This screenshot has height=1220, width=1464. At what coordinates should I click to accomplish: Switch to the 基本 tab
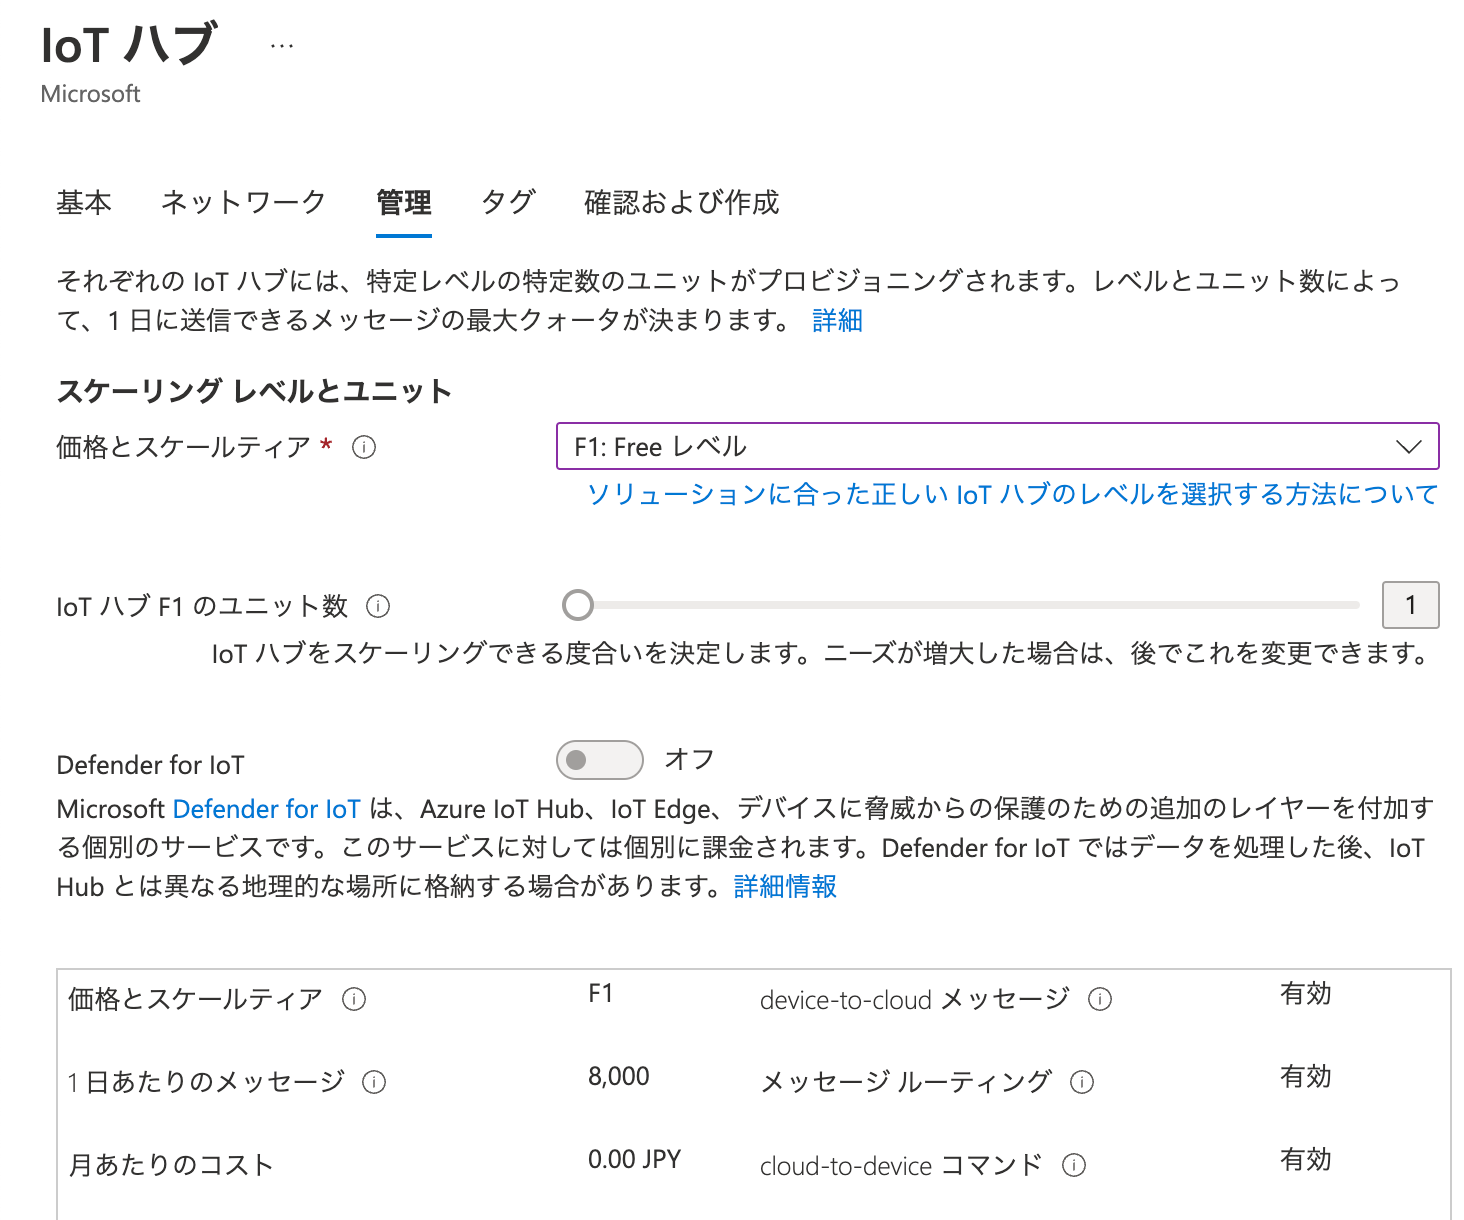84,203
